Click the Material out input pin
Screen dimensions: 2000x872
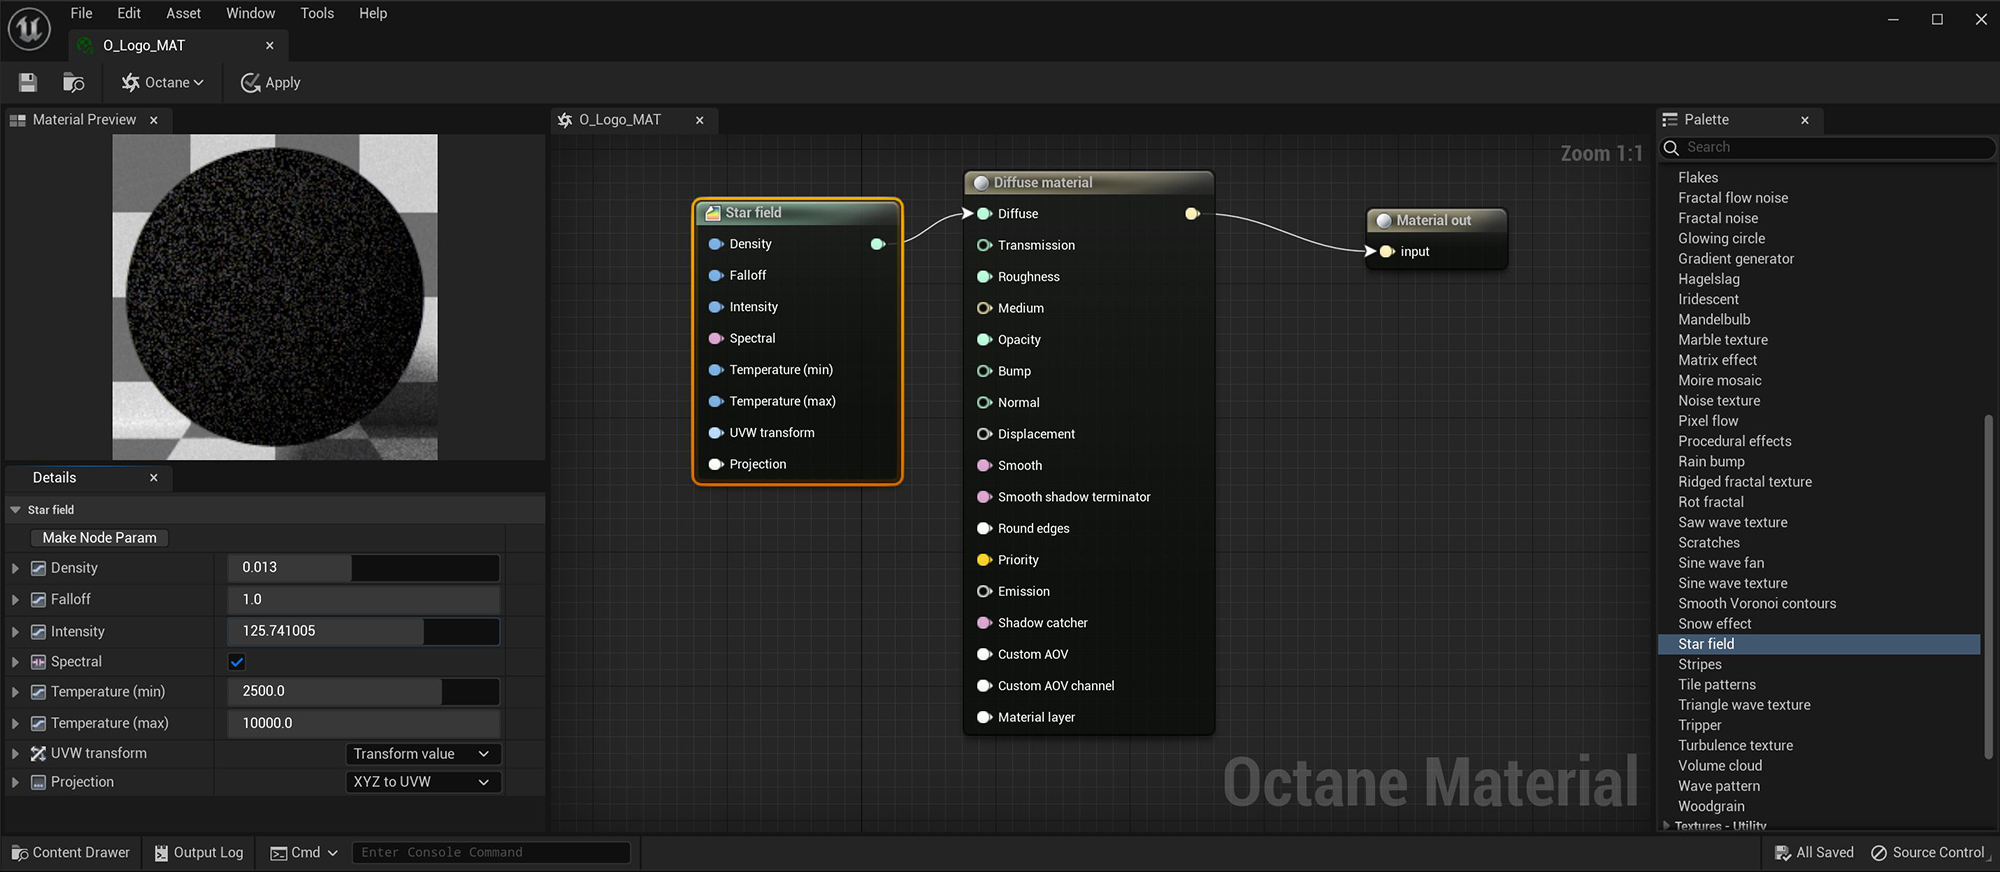(x=1386, y=251)
